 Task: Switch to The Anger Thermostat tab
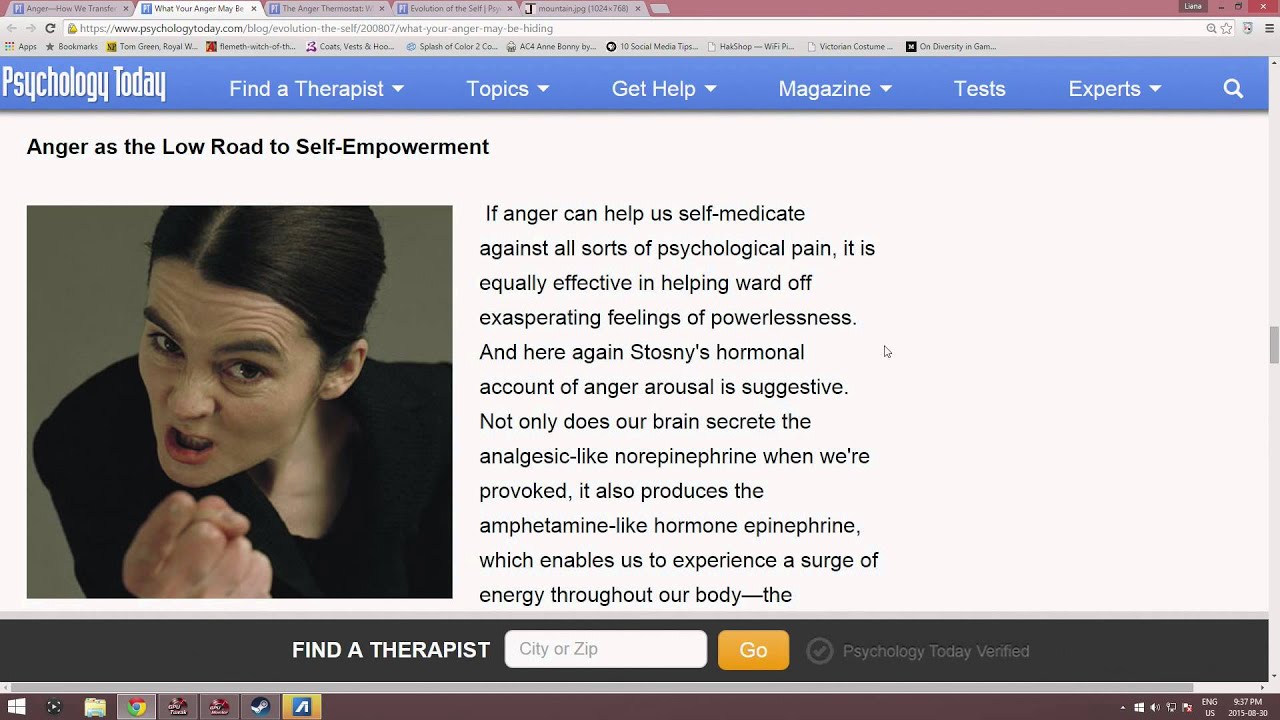click(327, 8)
